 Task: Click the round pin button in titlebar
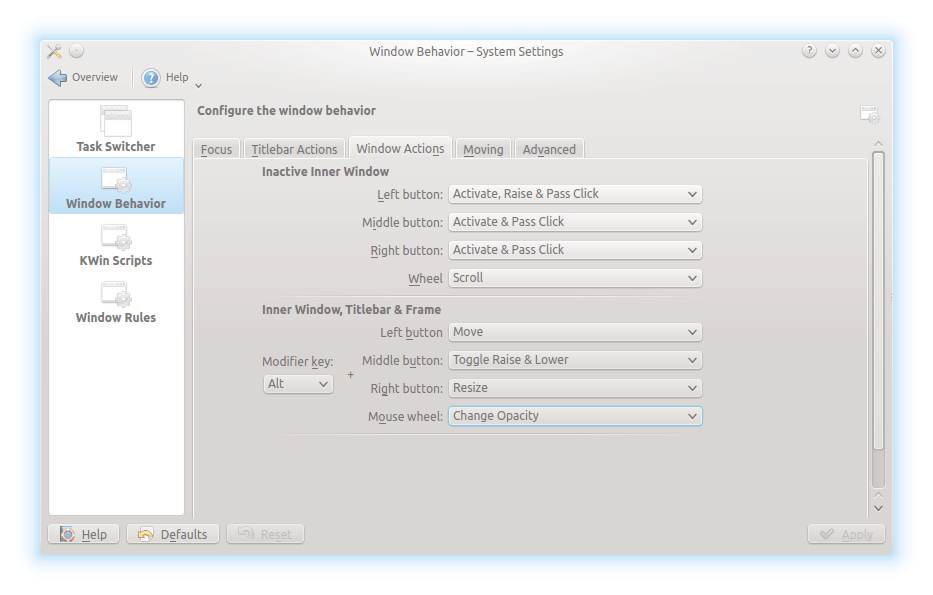pos(77,51)
